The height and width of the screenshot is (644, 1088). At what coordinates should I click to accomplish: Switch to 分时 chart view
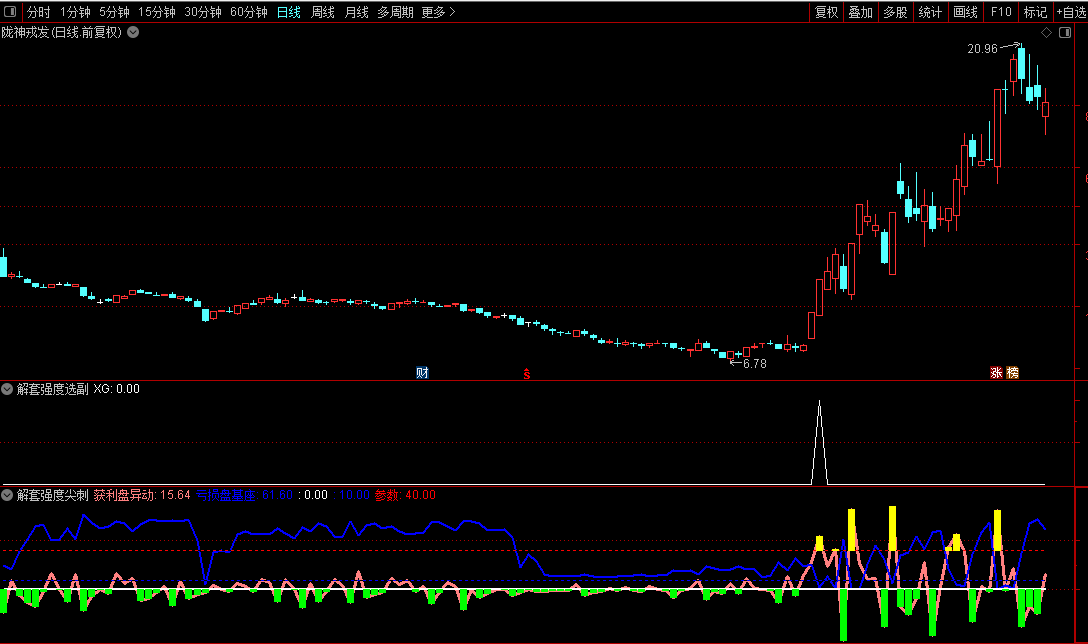[x=39, y=12]
